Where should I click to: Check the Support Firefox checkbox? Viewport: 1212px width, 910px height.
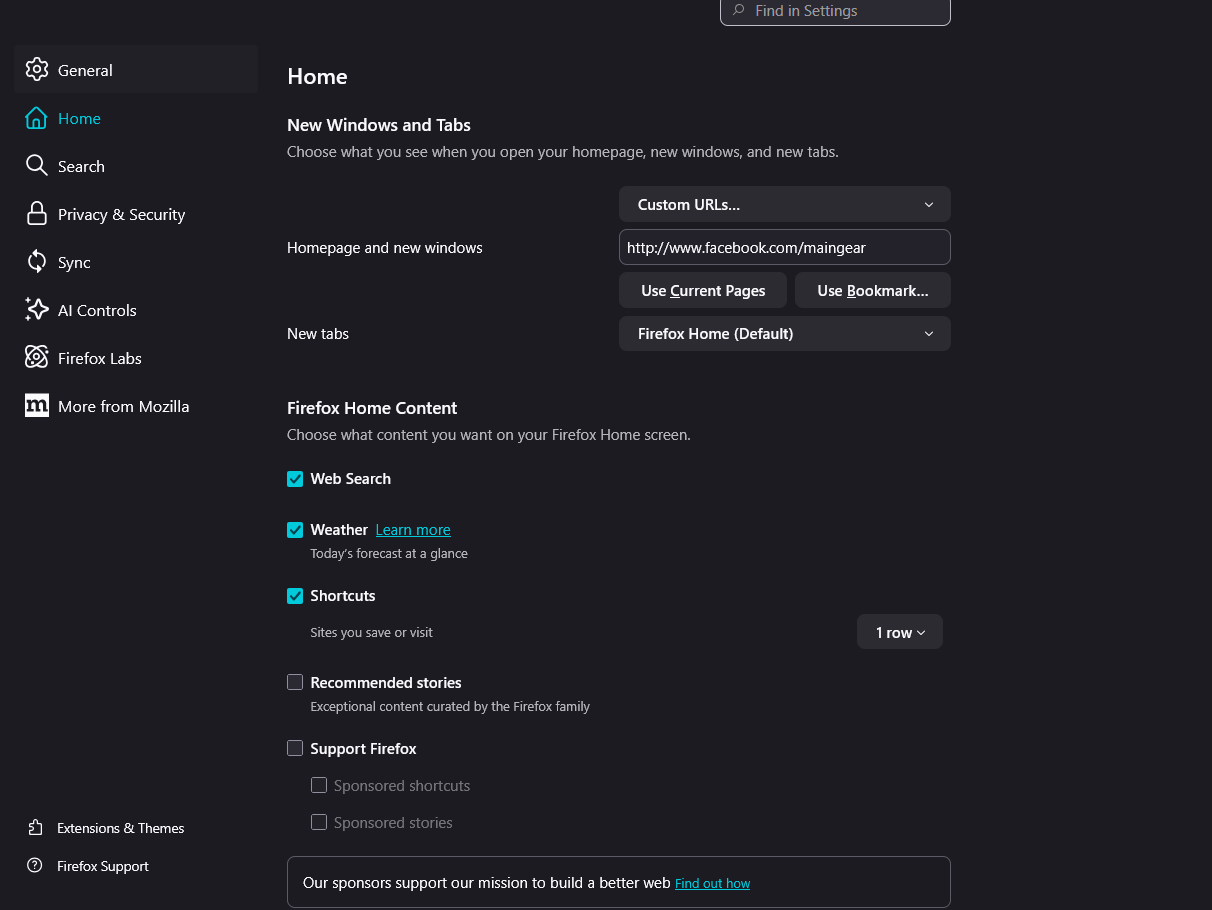295,749
